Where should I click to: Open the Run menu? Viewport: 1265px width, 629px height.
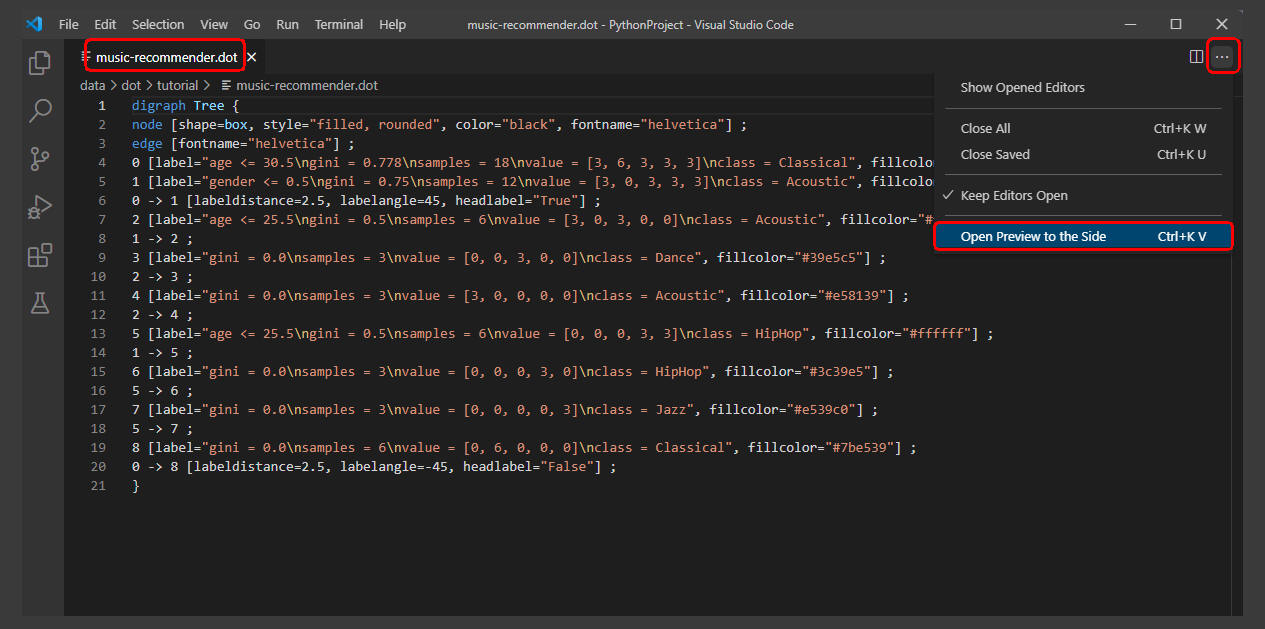(288, 24)
